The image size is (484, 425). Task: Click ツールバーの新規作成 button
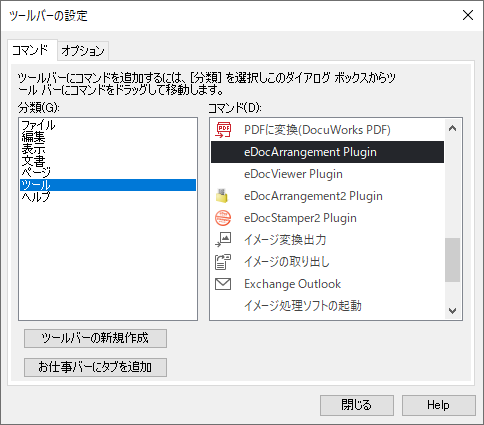95,338
